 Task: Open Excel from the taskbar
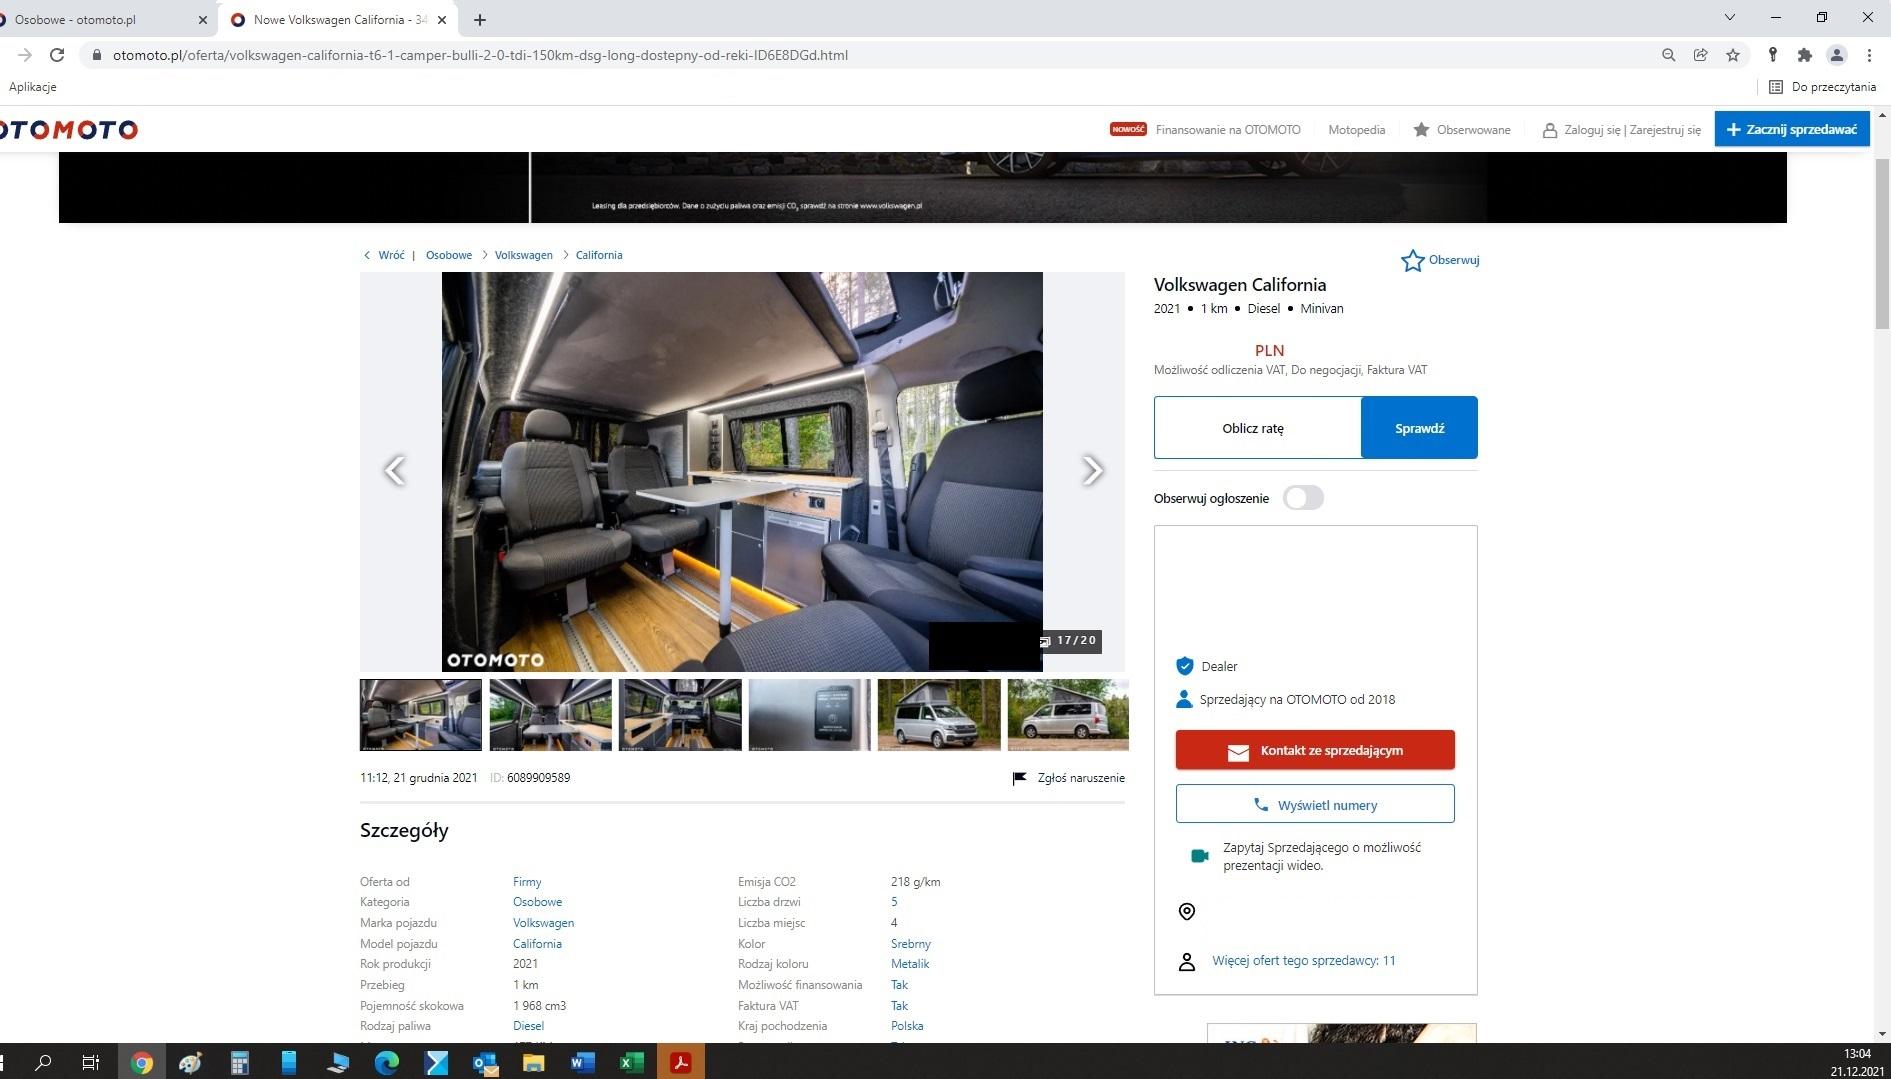coord(631,1062)
